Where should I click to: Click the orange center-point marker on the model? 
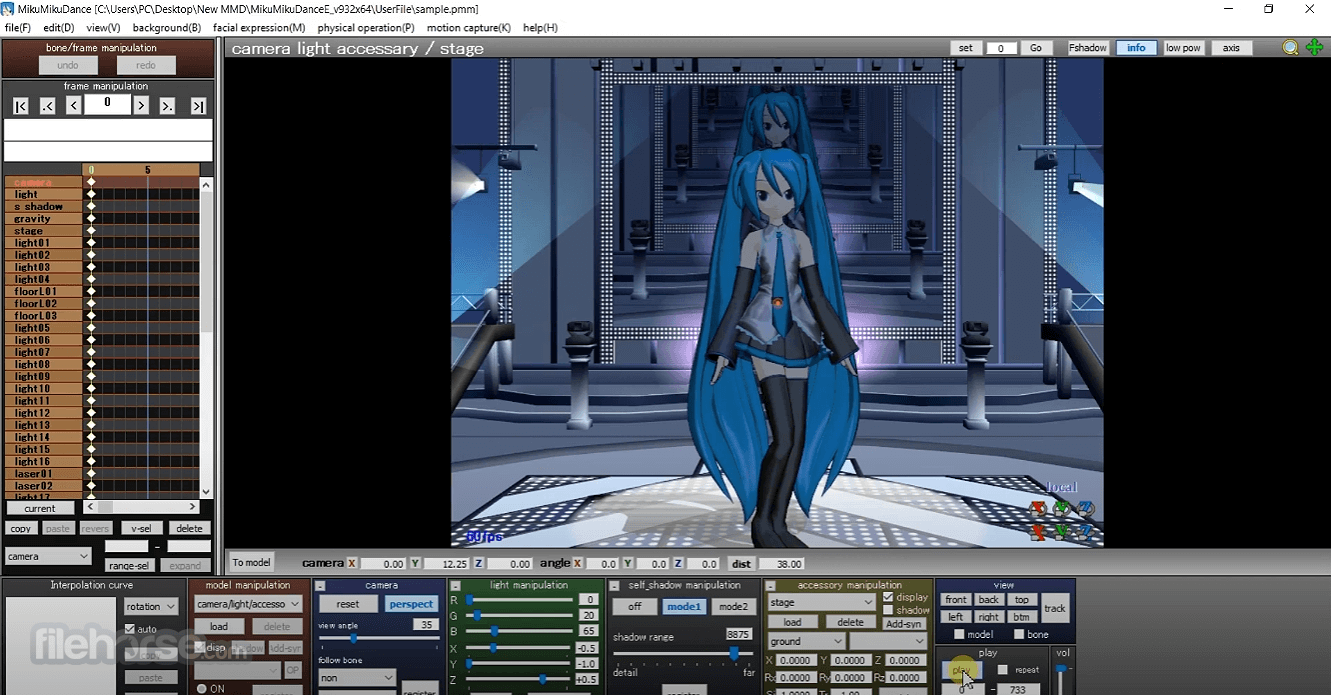[x=777, y=302]
